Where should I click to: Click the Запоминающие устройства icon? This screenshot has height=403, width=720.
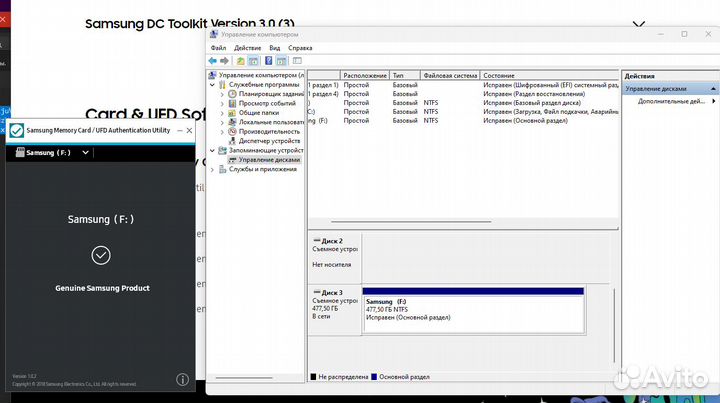point(222,150)
